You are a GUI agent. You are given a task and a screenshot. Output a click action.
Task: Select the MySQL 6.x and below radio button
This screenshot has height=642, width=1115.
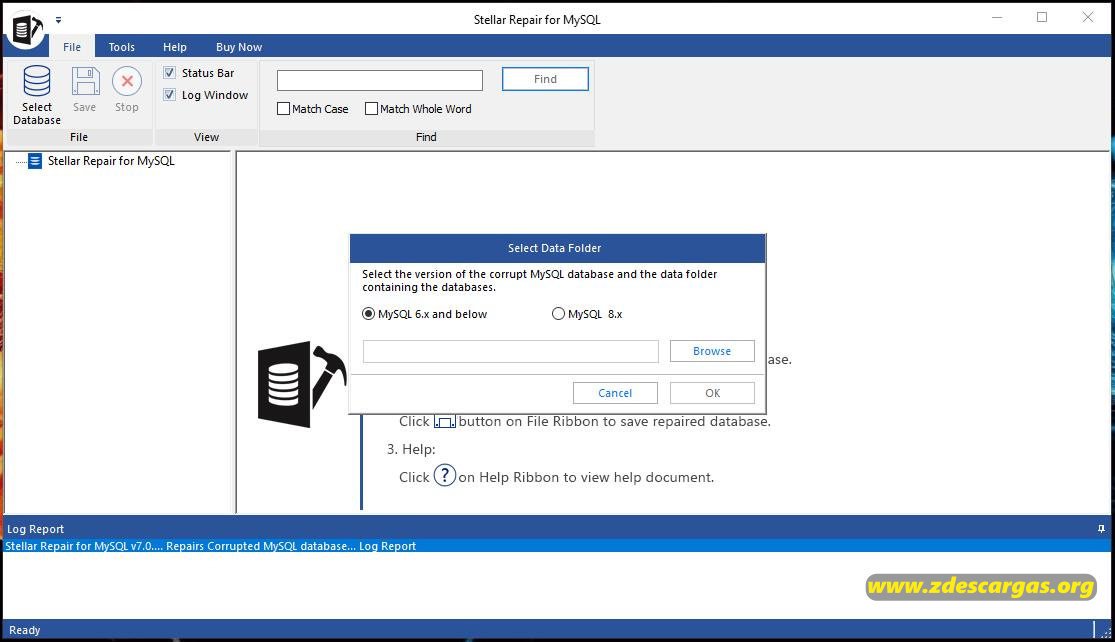point(368,314)
